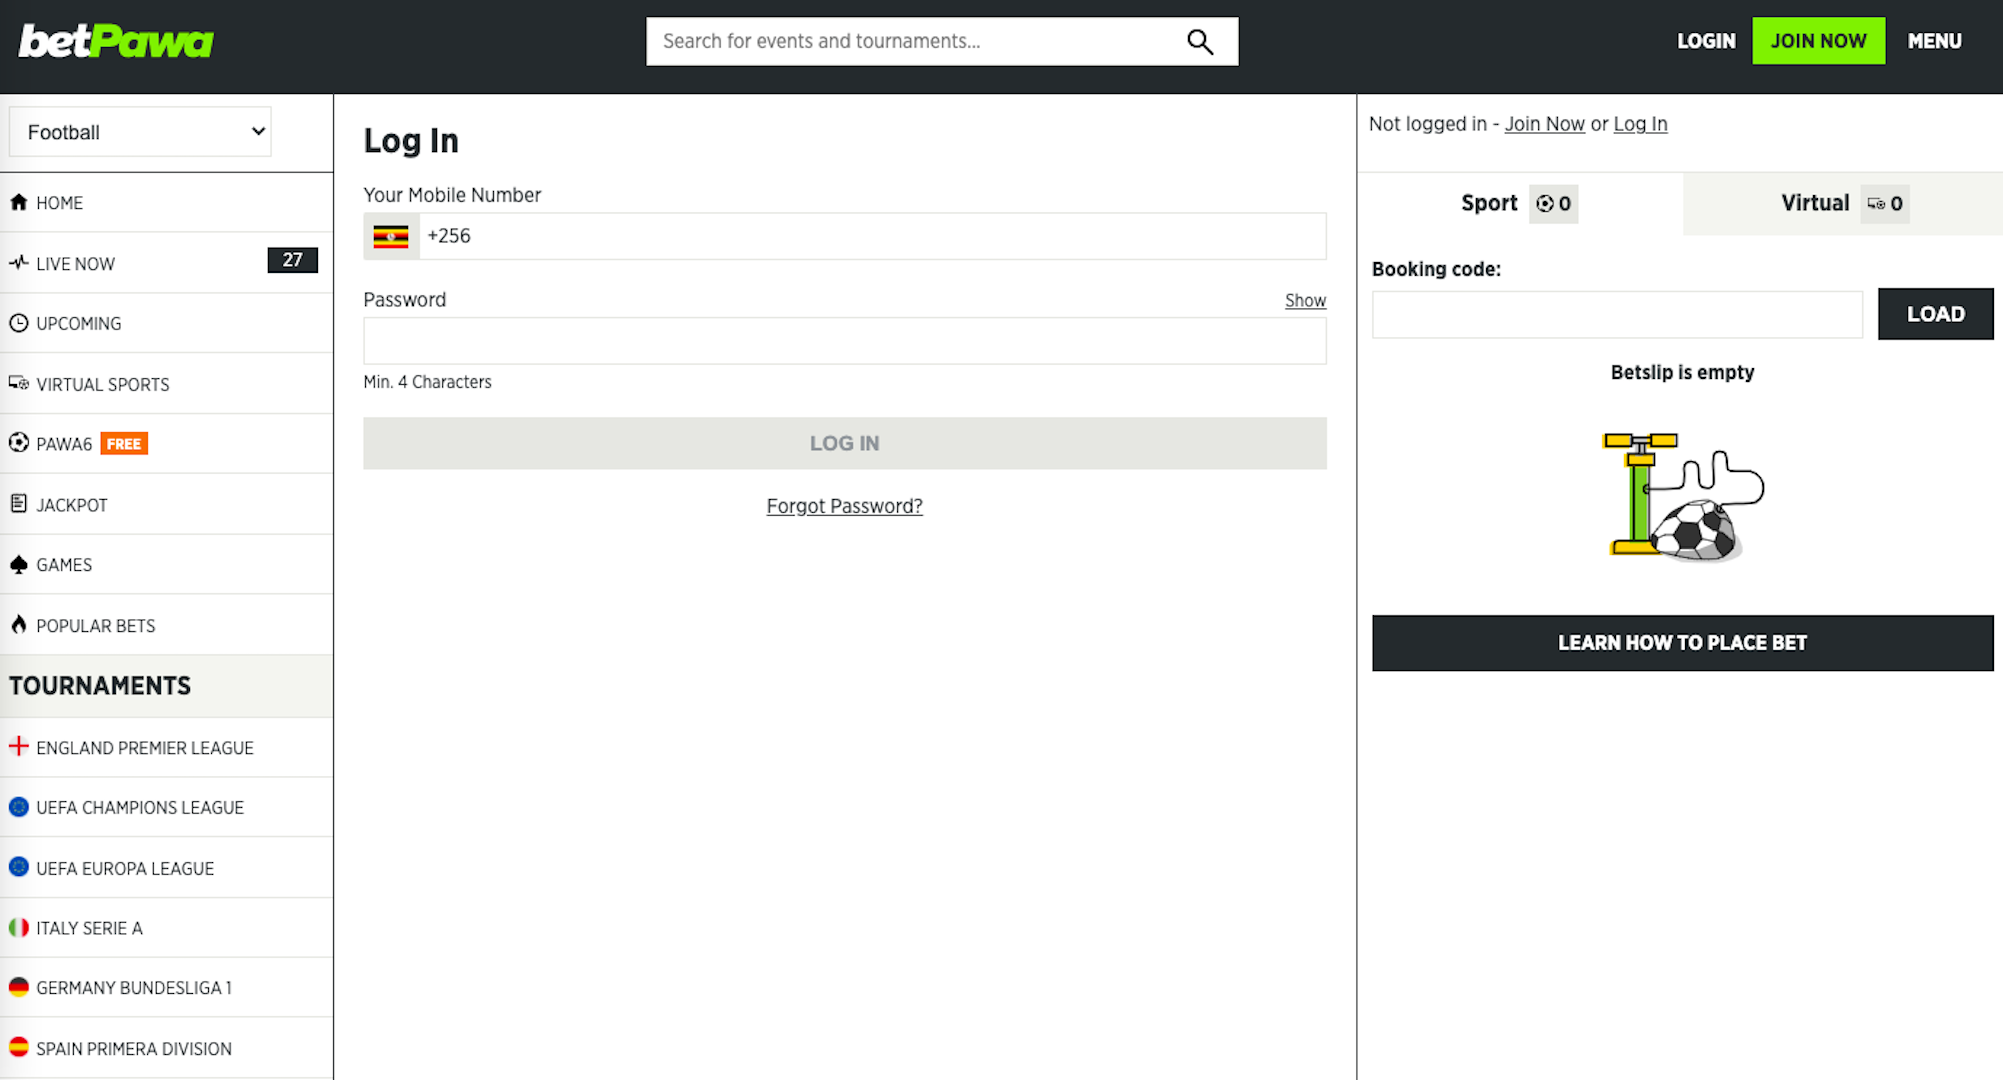Click LEARN HOW TO PLACE BET banner
This screenshot has height=1080, width=2003.
point(1682,644)
